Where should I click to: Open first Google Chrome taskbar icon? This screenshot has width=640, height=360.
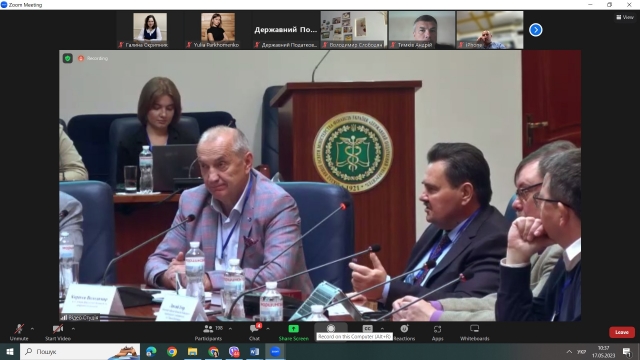pyautogui.click(x=172, y=351)
